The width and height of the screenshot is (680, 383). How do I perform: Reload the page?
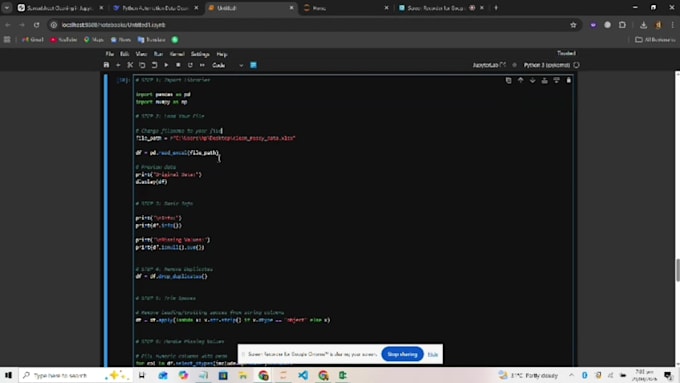coord(36,25)
